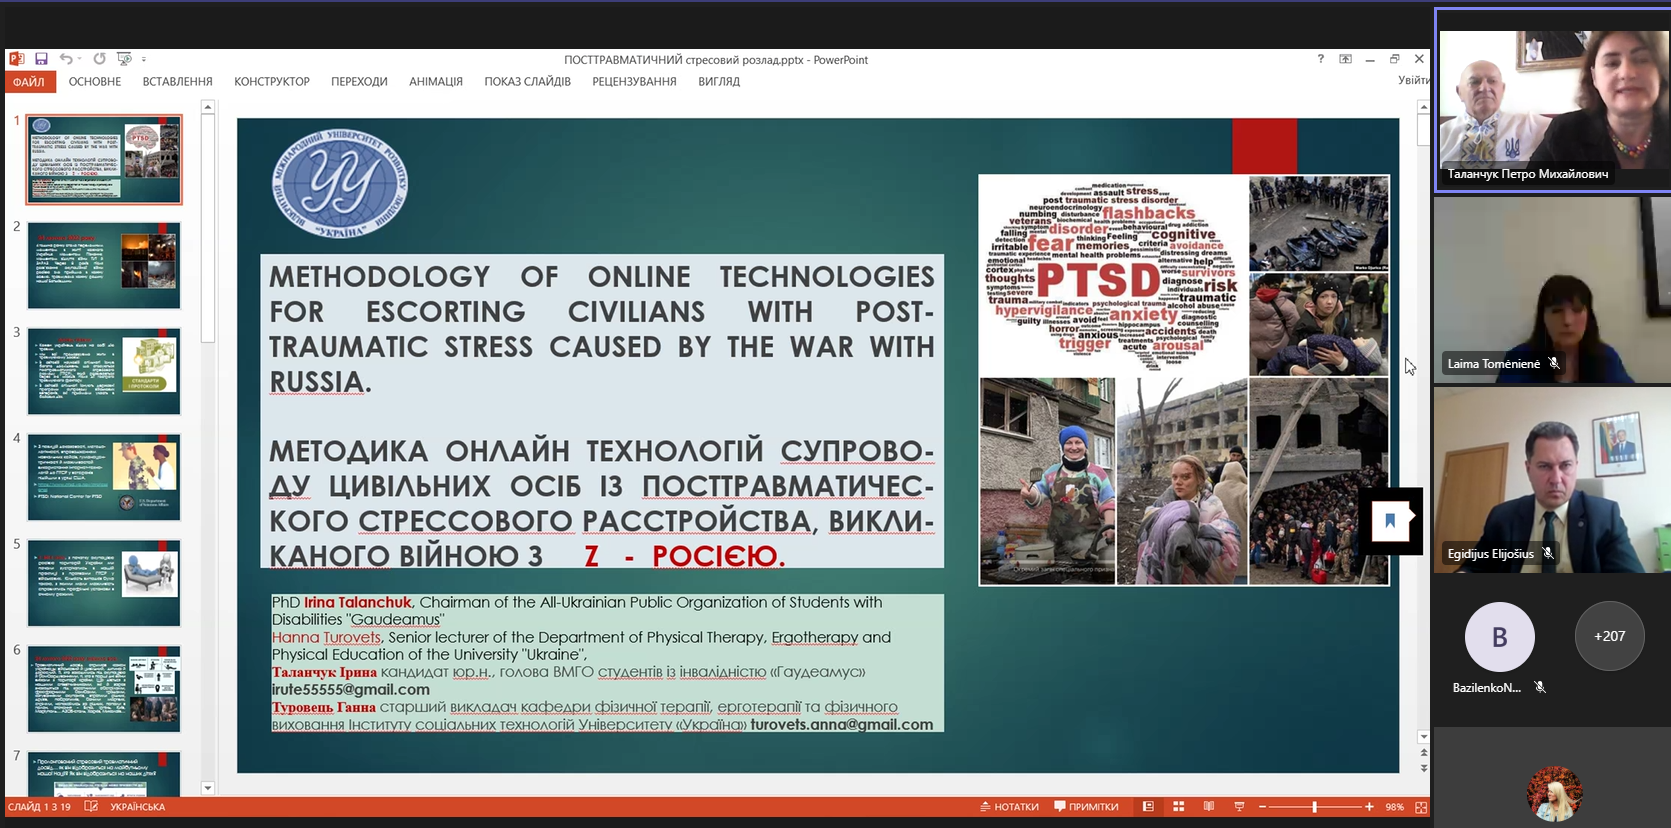Click the УКРАЇНСЬКА language indicator
Viewport: 1671px width, 828px height.
point(138,807)
